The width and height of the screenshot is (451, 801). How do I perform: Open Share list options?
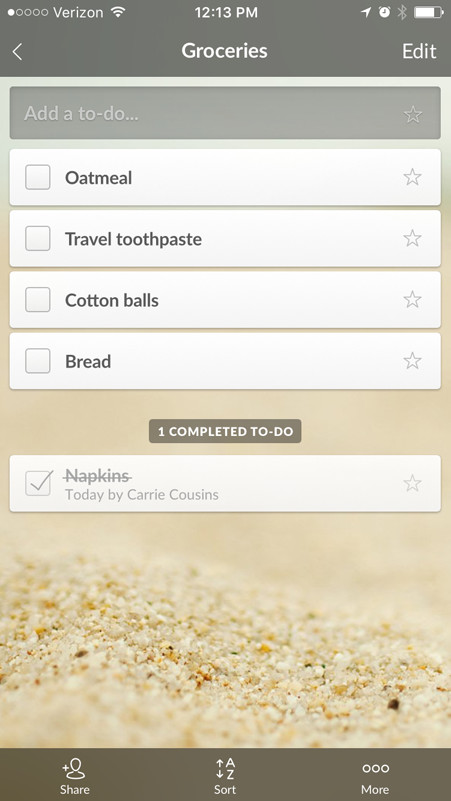(x=75, y=776)
